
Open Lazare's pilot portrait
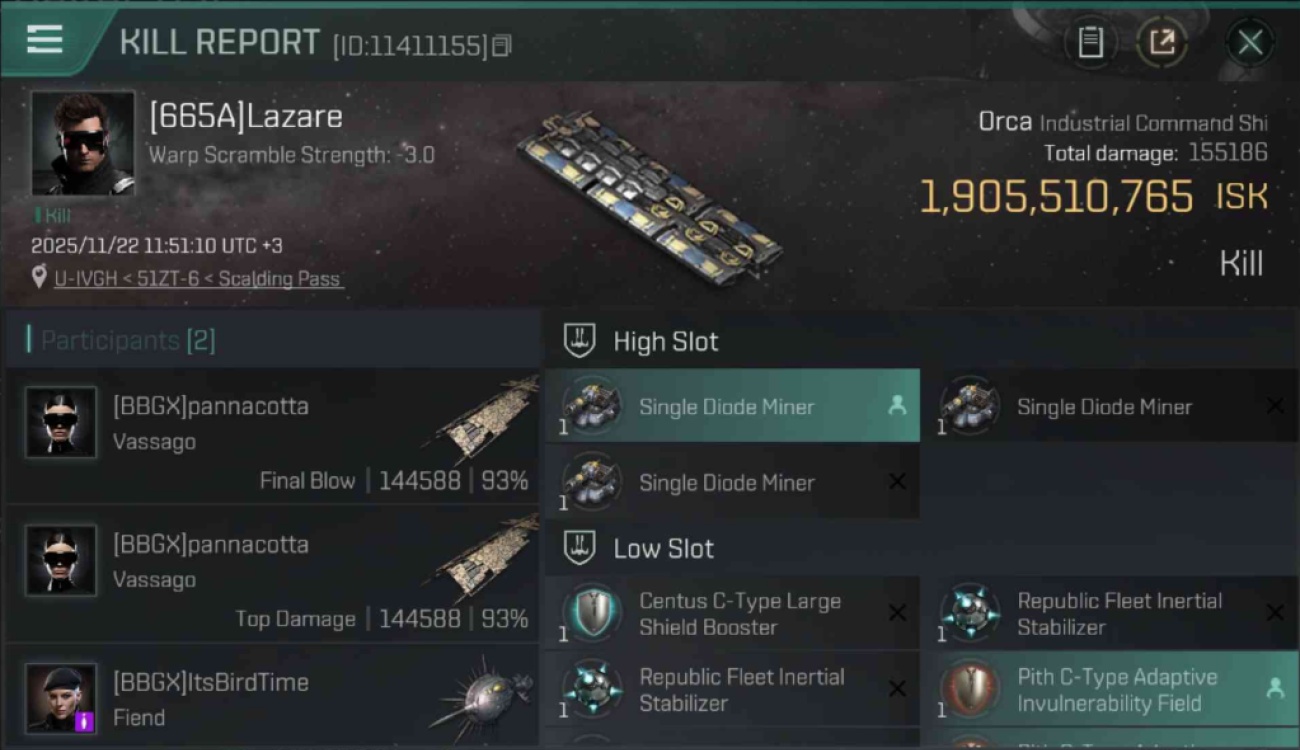(x=82, y=143)
